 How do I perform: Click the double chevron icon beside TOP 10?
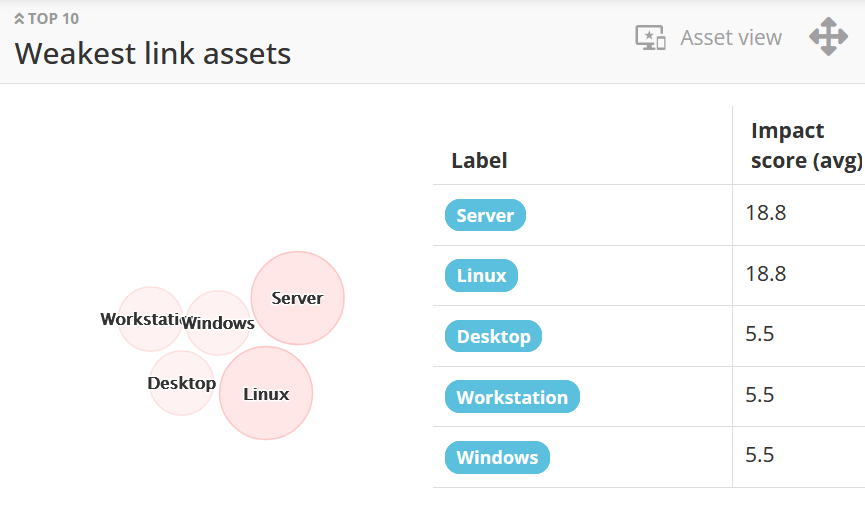coord(20,19)
